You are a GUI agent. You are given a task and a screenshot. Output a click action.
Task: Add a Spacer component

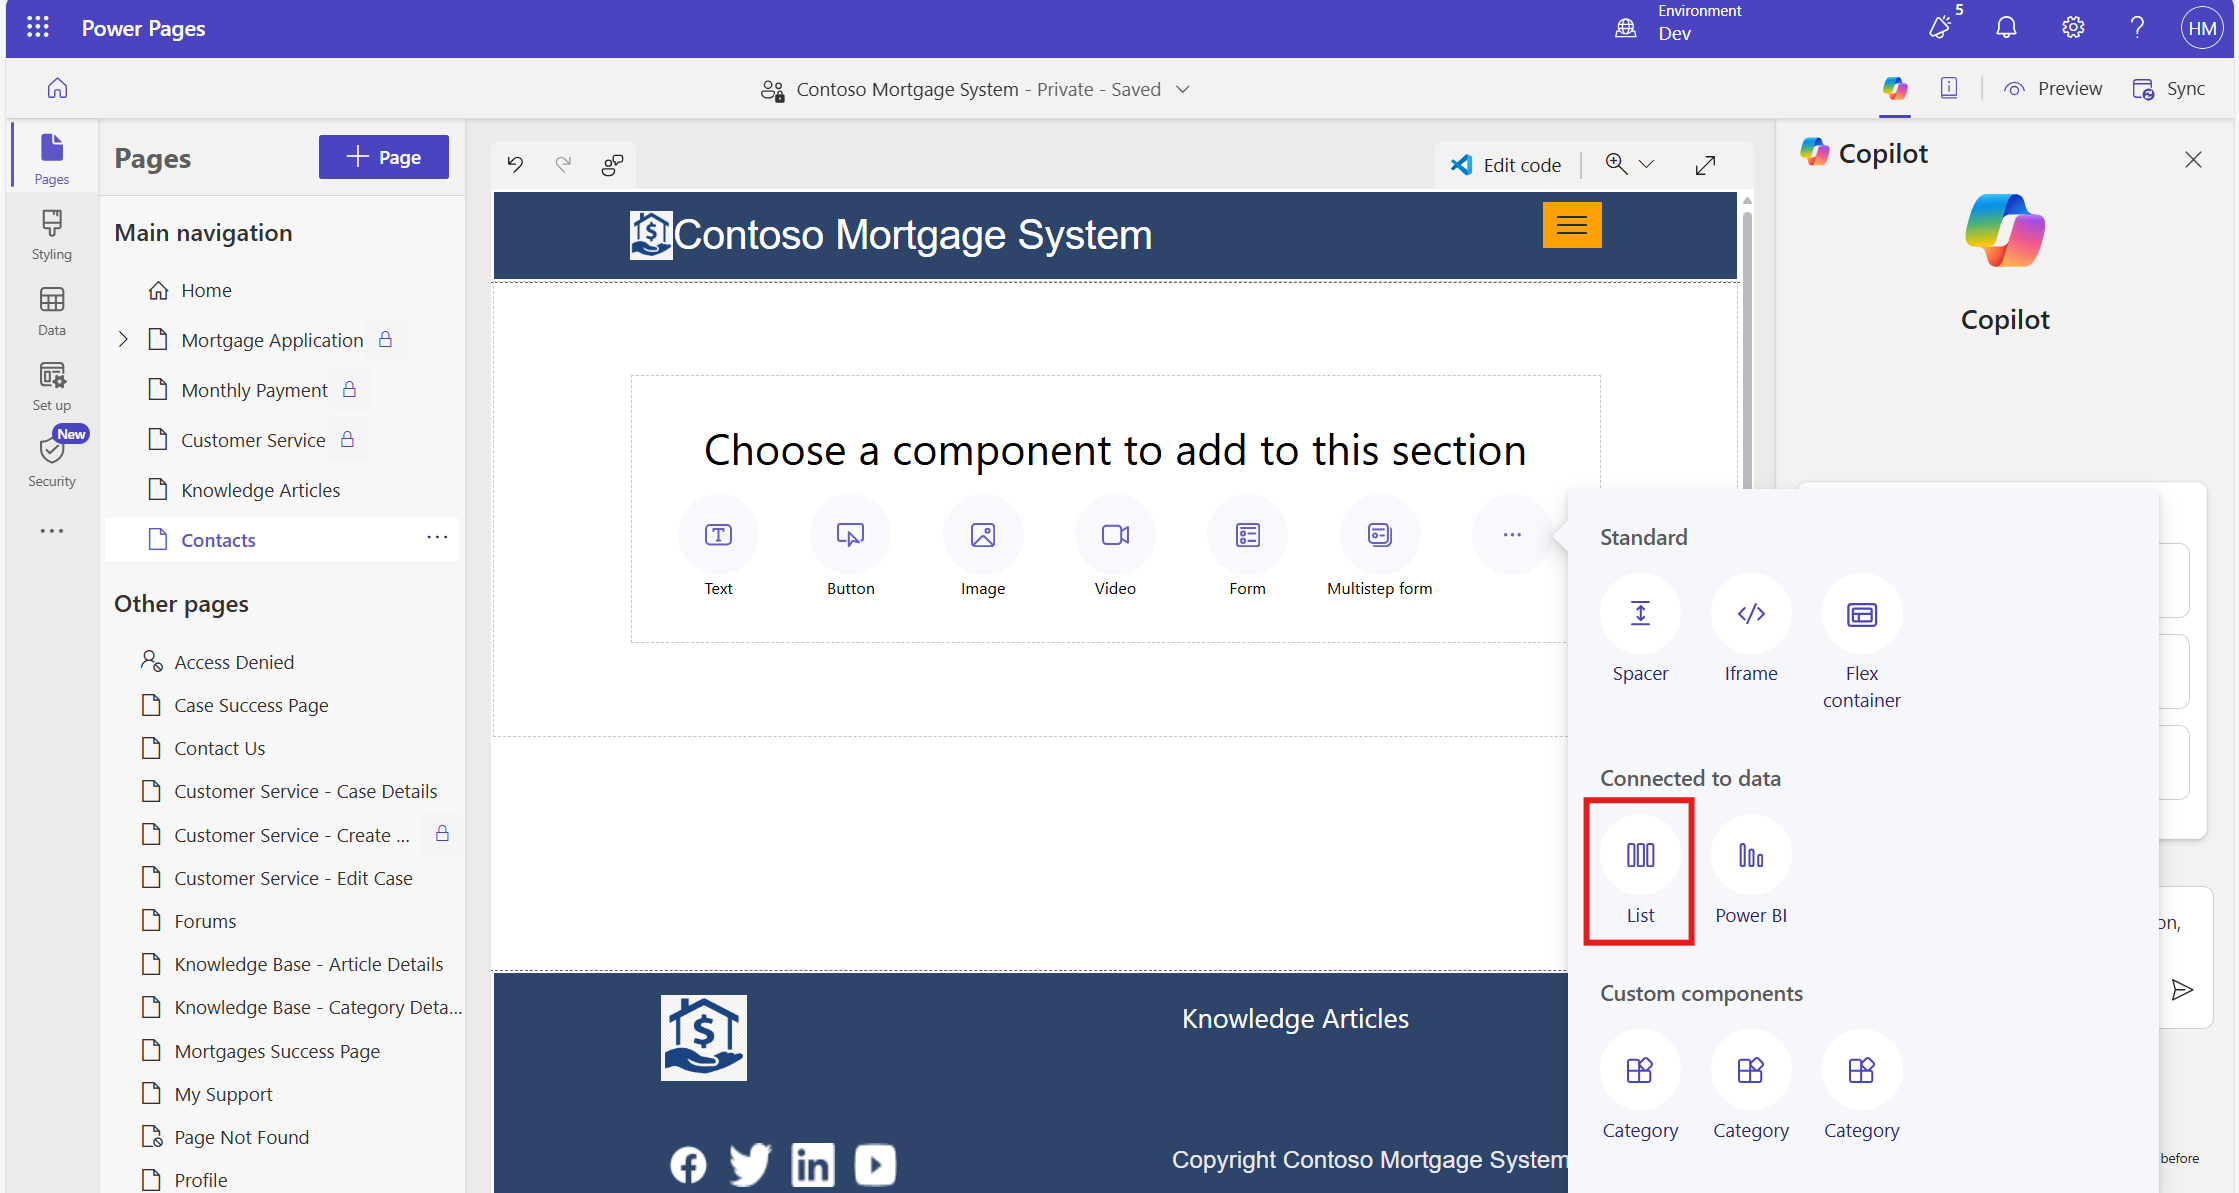[1640, 614]
